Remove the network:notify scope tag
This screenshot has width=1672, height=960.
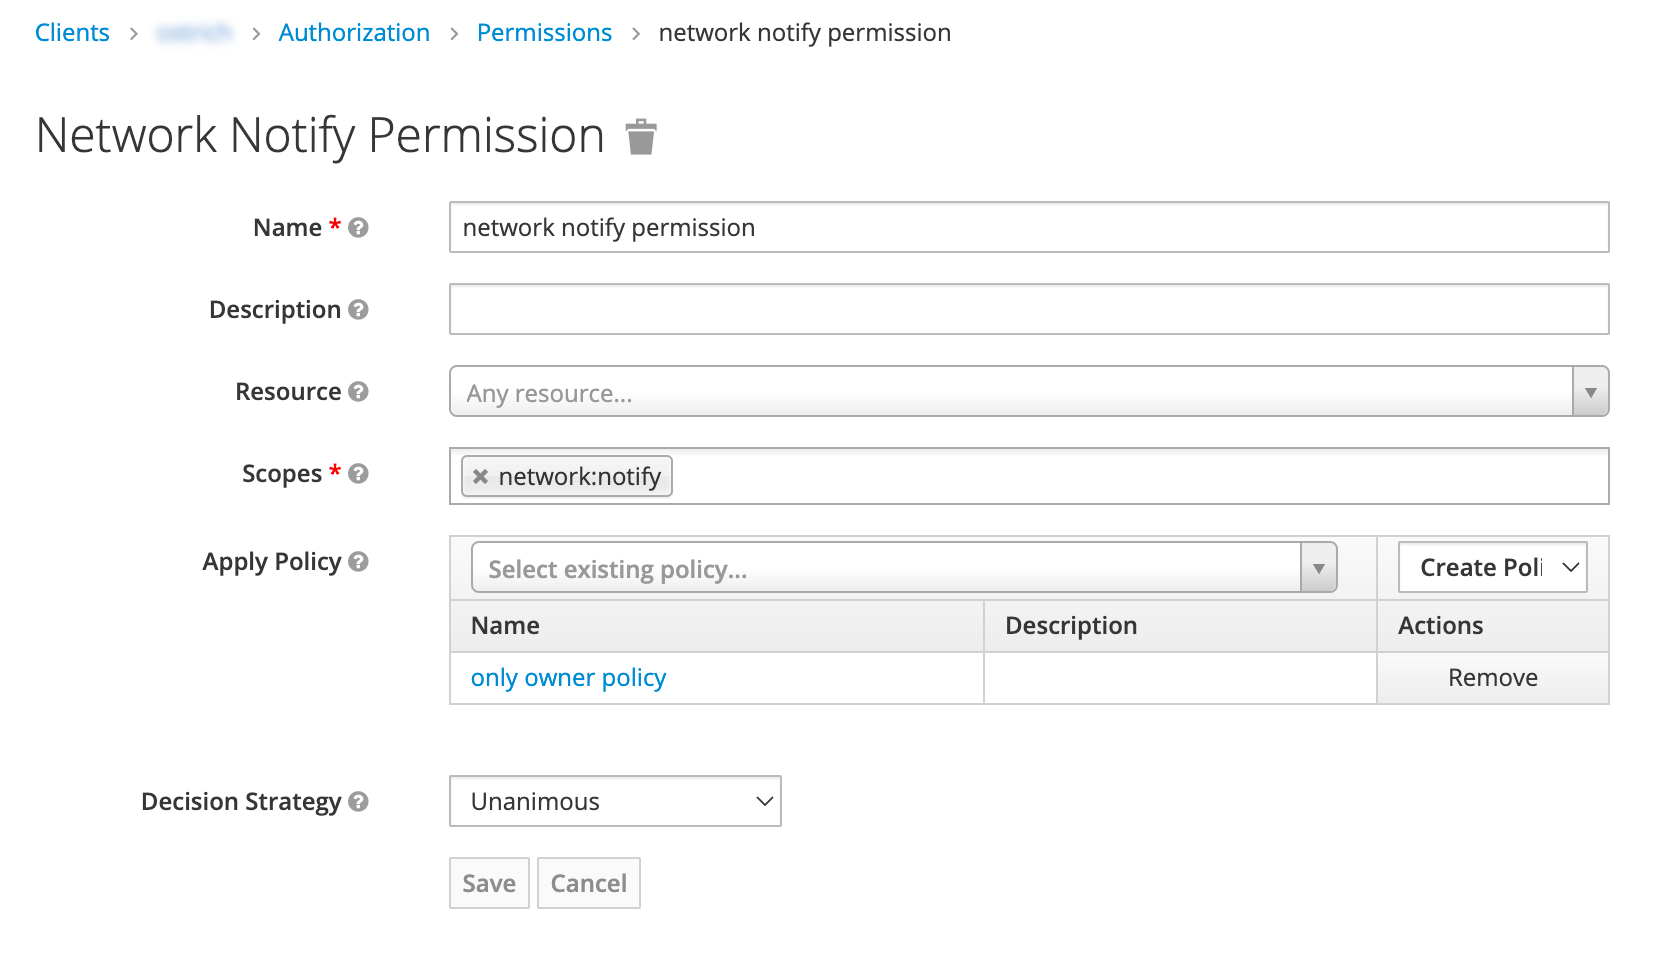(x=481, y=477)
